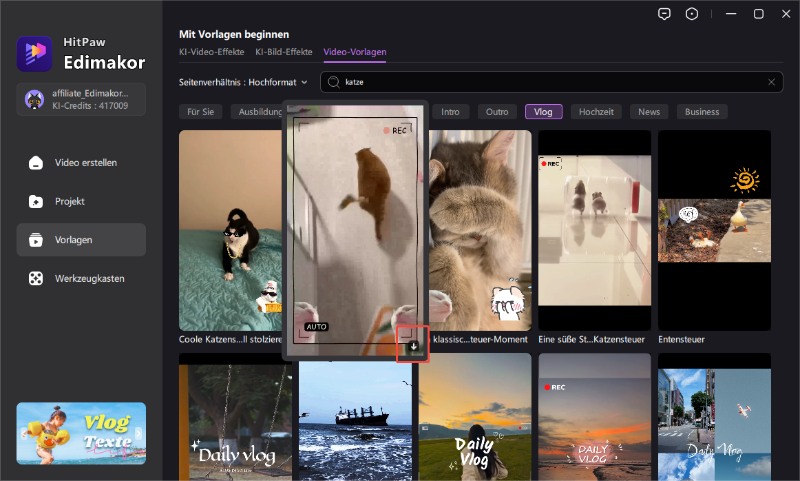Click the round settings icon in the title bar
The height and width of the screenshot is (481, 800).
pyautogui.click(x=692, y=14)
